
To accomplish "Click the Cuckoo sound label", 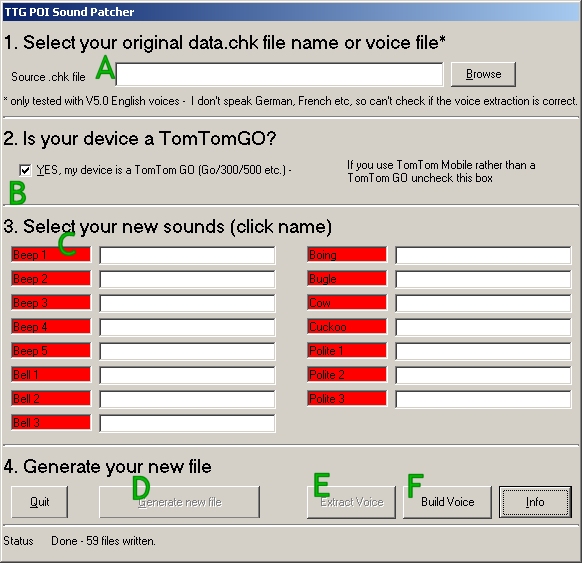I will tap(347, 327).
